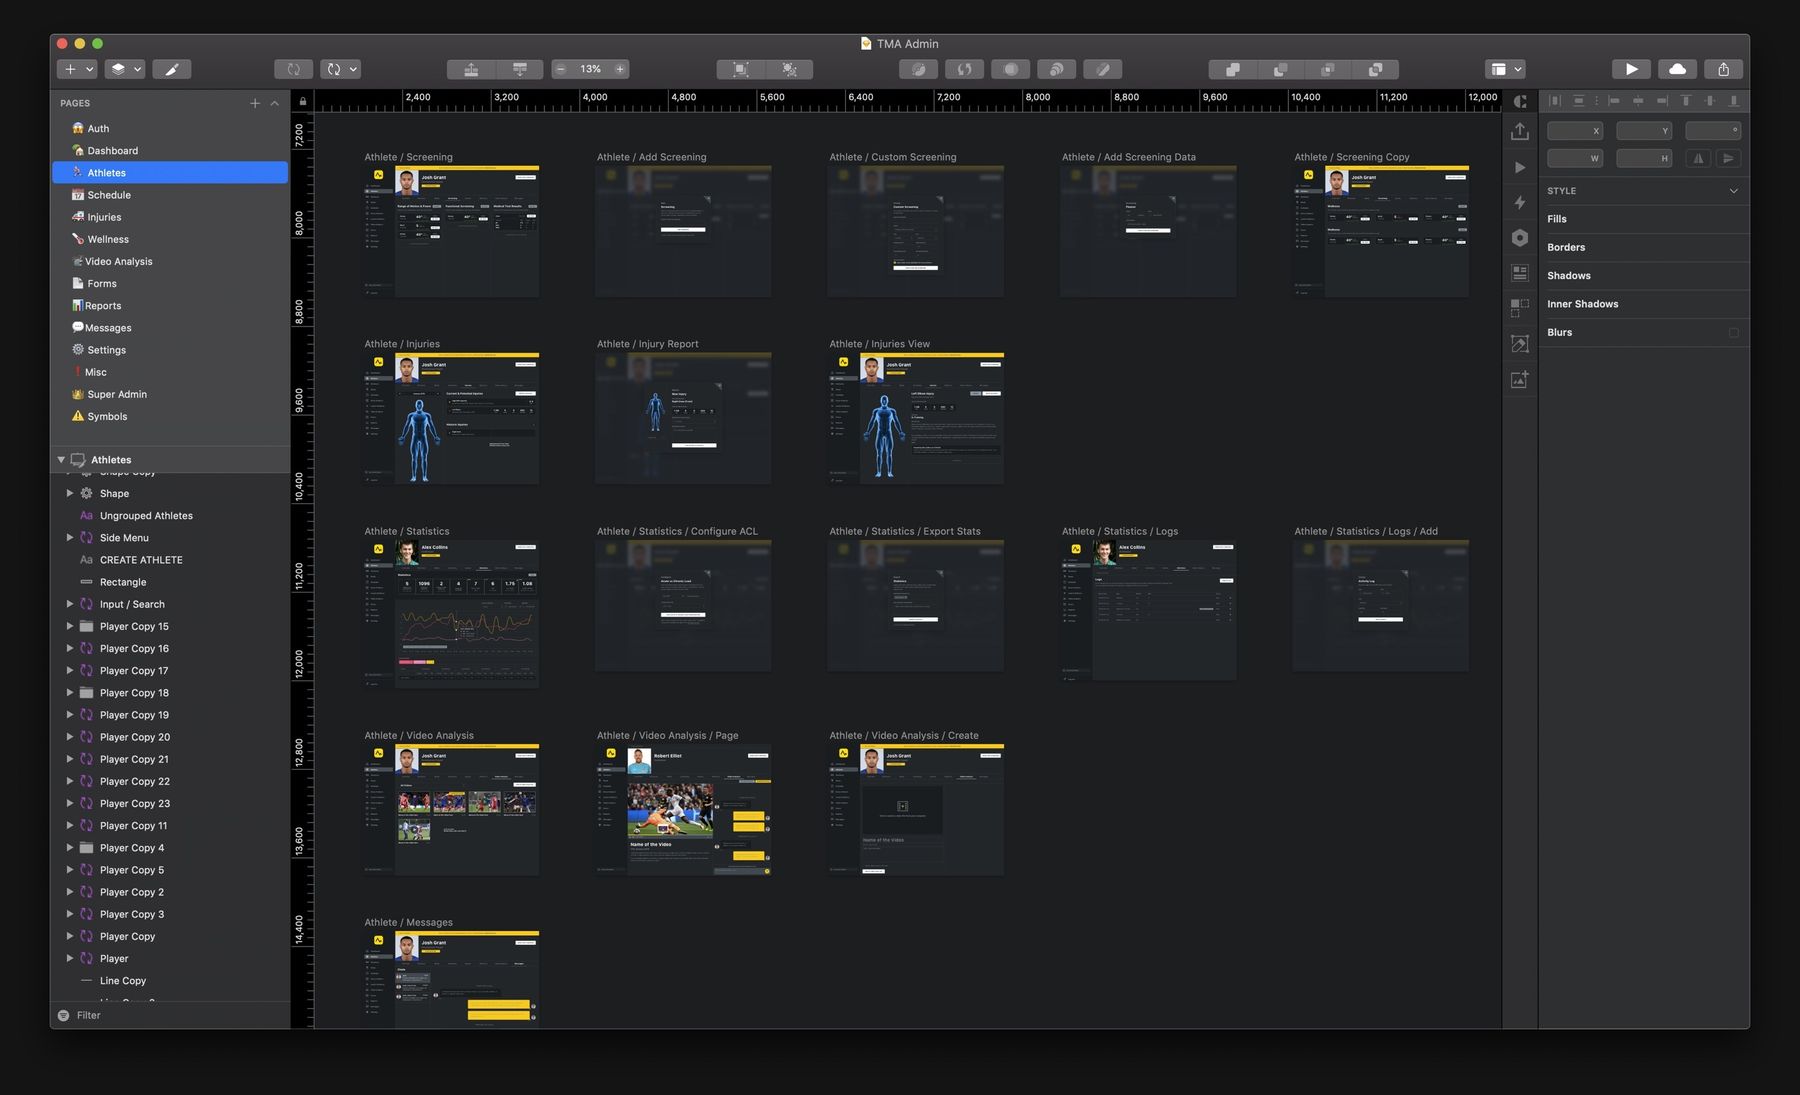Click the X position input field
Image resolution: width=1800 pixels, height=1095 pixels.
pyautogui.click(x=1574, y=131)
